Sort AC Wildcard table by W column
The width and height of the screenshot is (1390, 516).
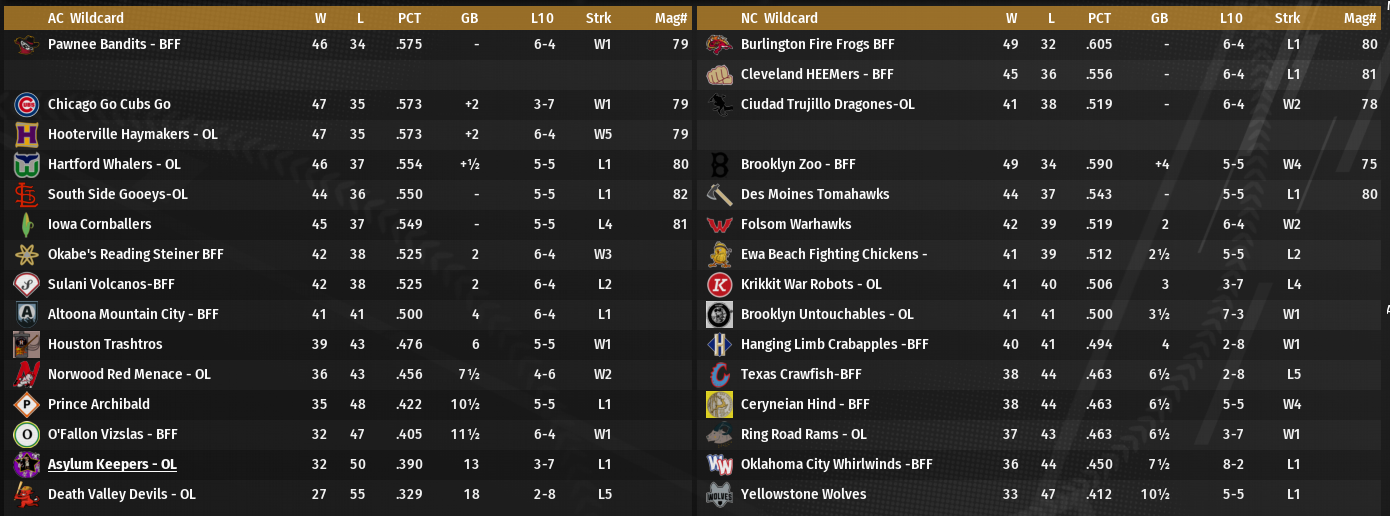[320, 18]
